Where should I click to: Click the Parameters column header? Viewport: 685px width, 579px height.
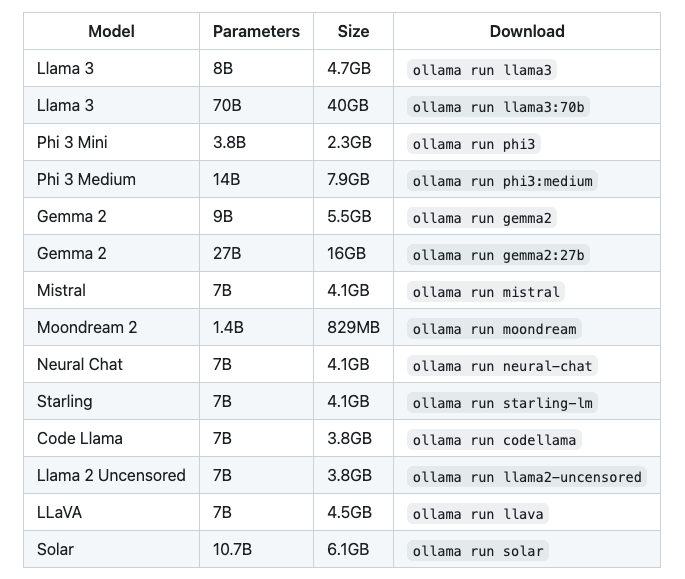[256, 31]
